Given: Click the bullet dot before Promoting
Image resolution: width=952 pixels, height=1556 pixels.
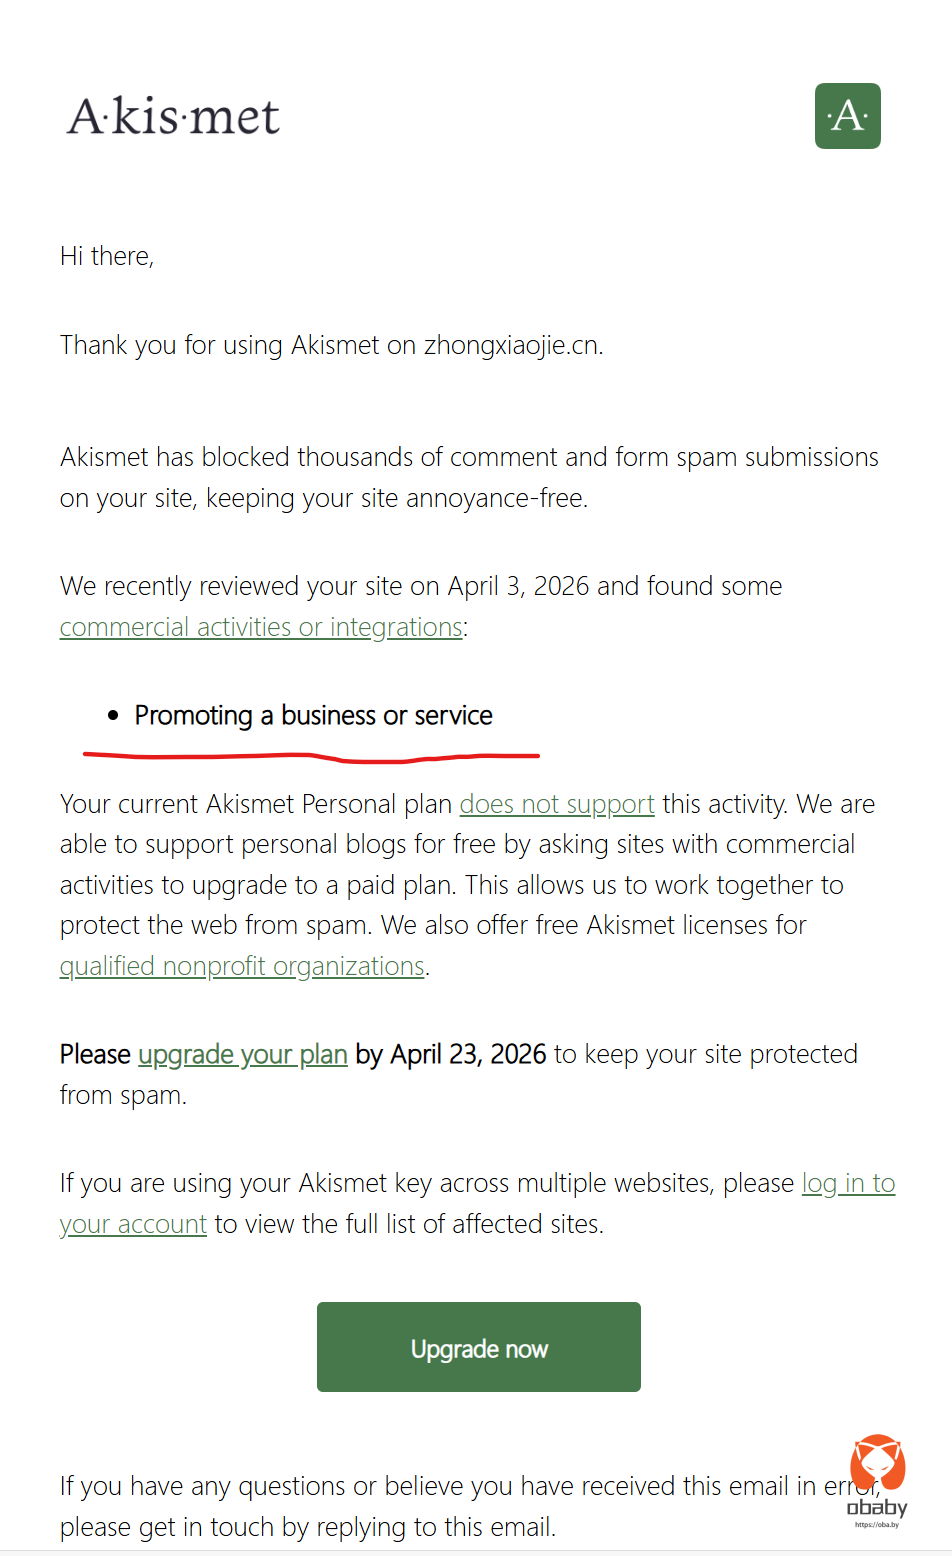Looking at the screenshot, I should pyautogui.click(x=113, y=716).
